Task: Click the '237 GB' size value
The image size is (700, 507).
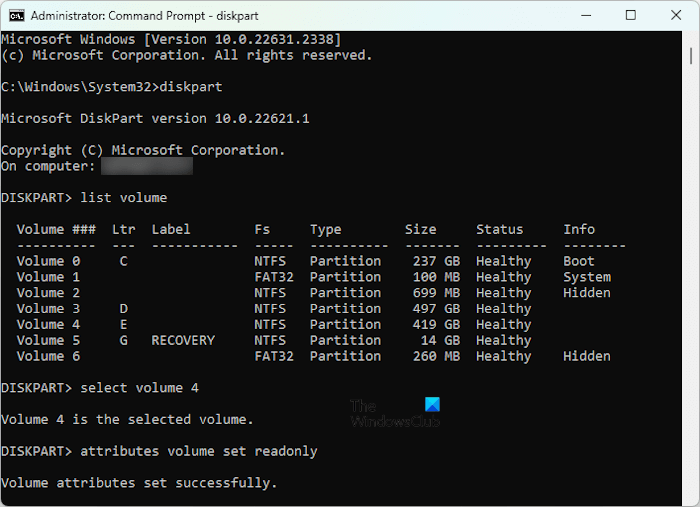Action: 436,261
